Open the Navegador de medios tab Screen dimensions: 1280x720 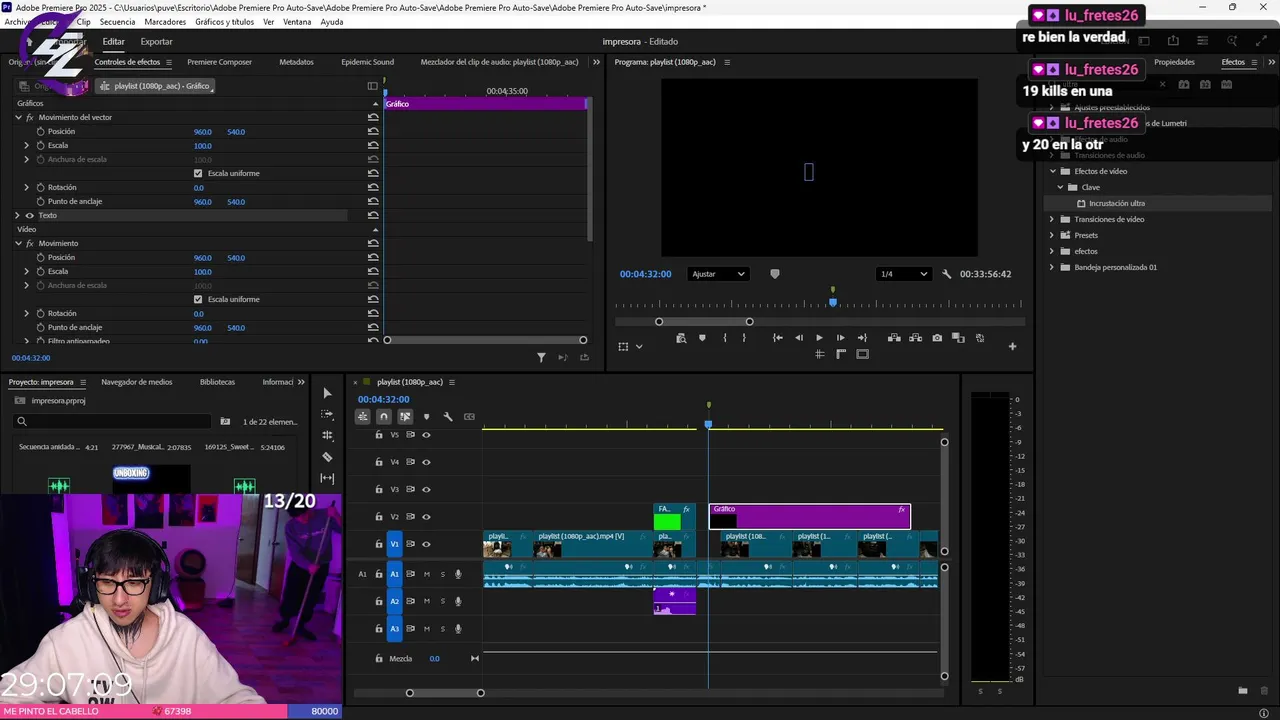click(x=137, y=382)
